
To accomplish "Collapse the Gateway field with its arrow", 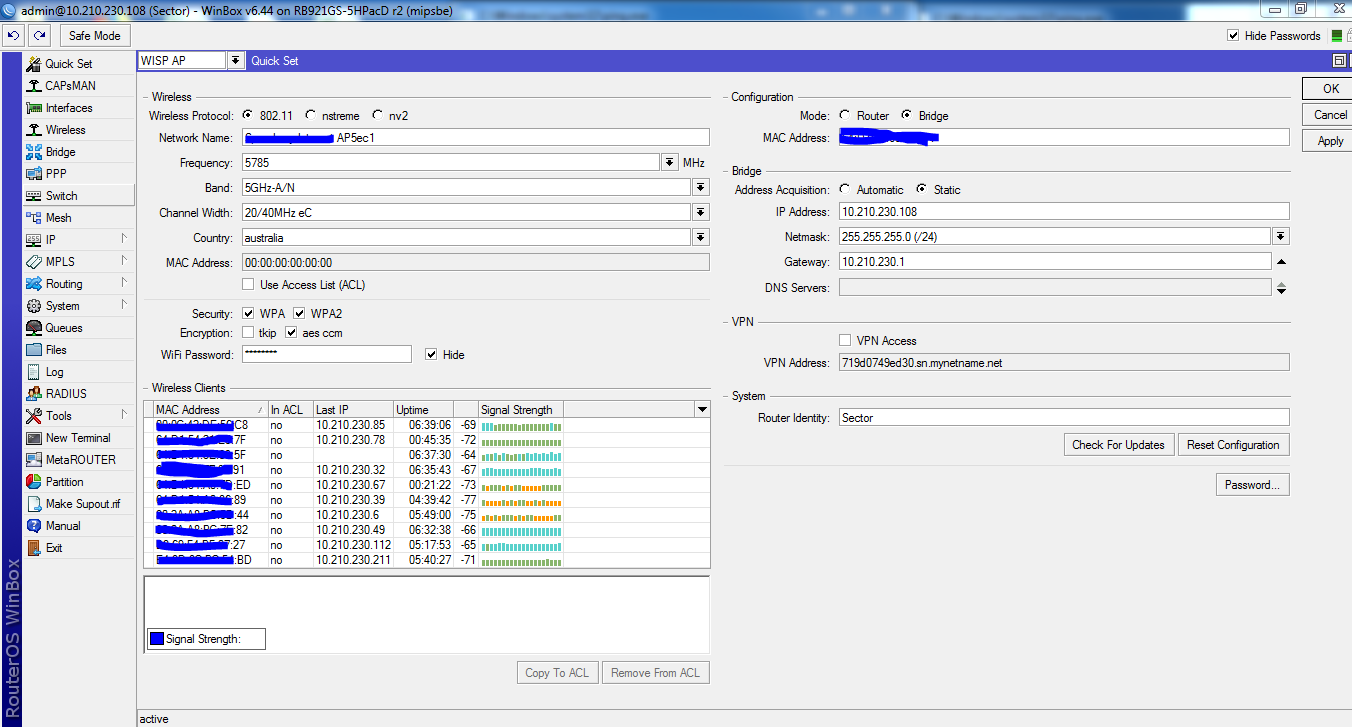I will point(1281,262).
